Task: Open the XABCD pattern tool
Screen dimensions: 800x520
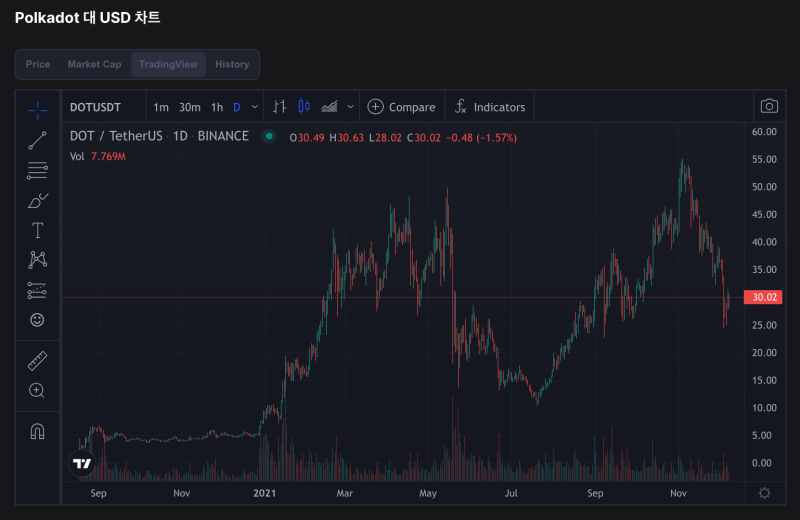Action: (38, 260)
